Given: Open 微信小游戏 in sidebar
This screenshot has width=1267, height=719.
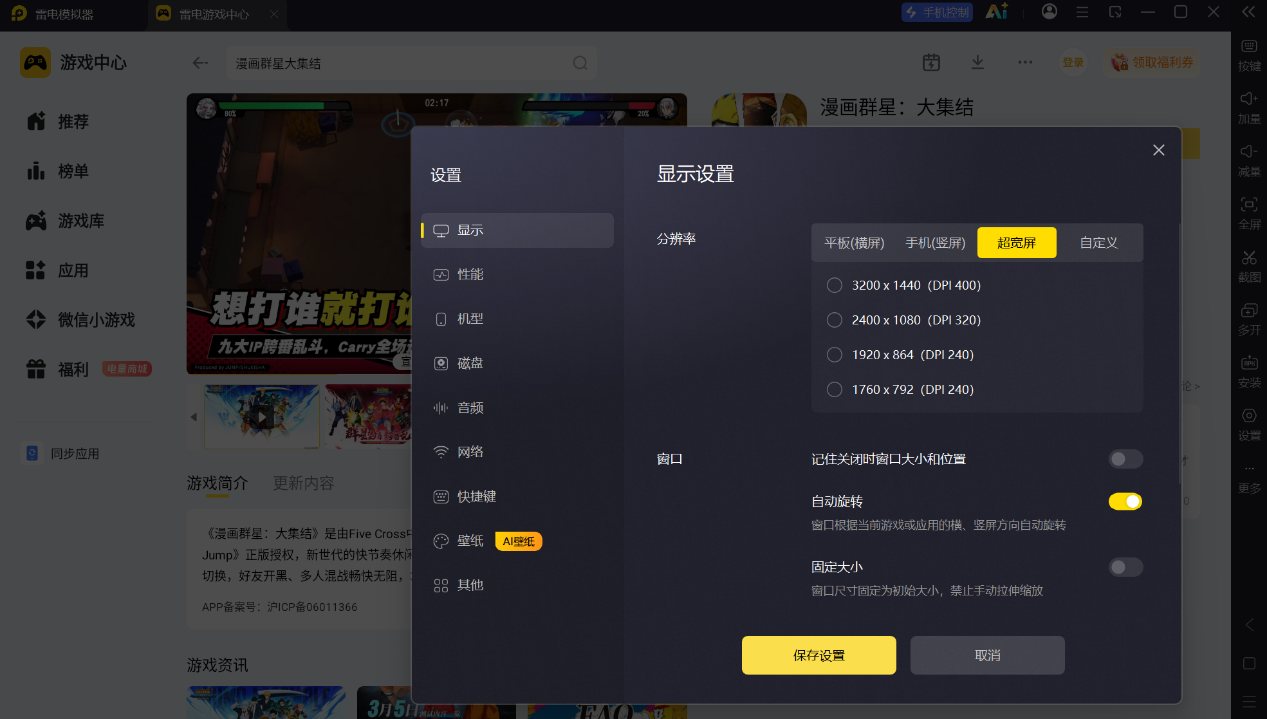Looking at the screenshot, I should tap(80, 320).
